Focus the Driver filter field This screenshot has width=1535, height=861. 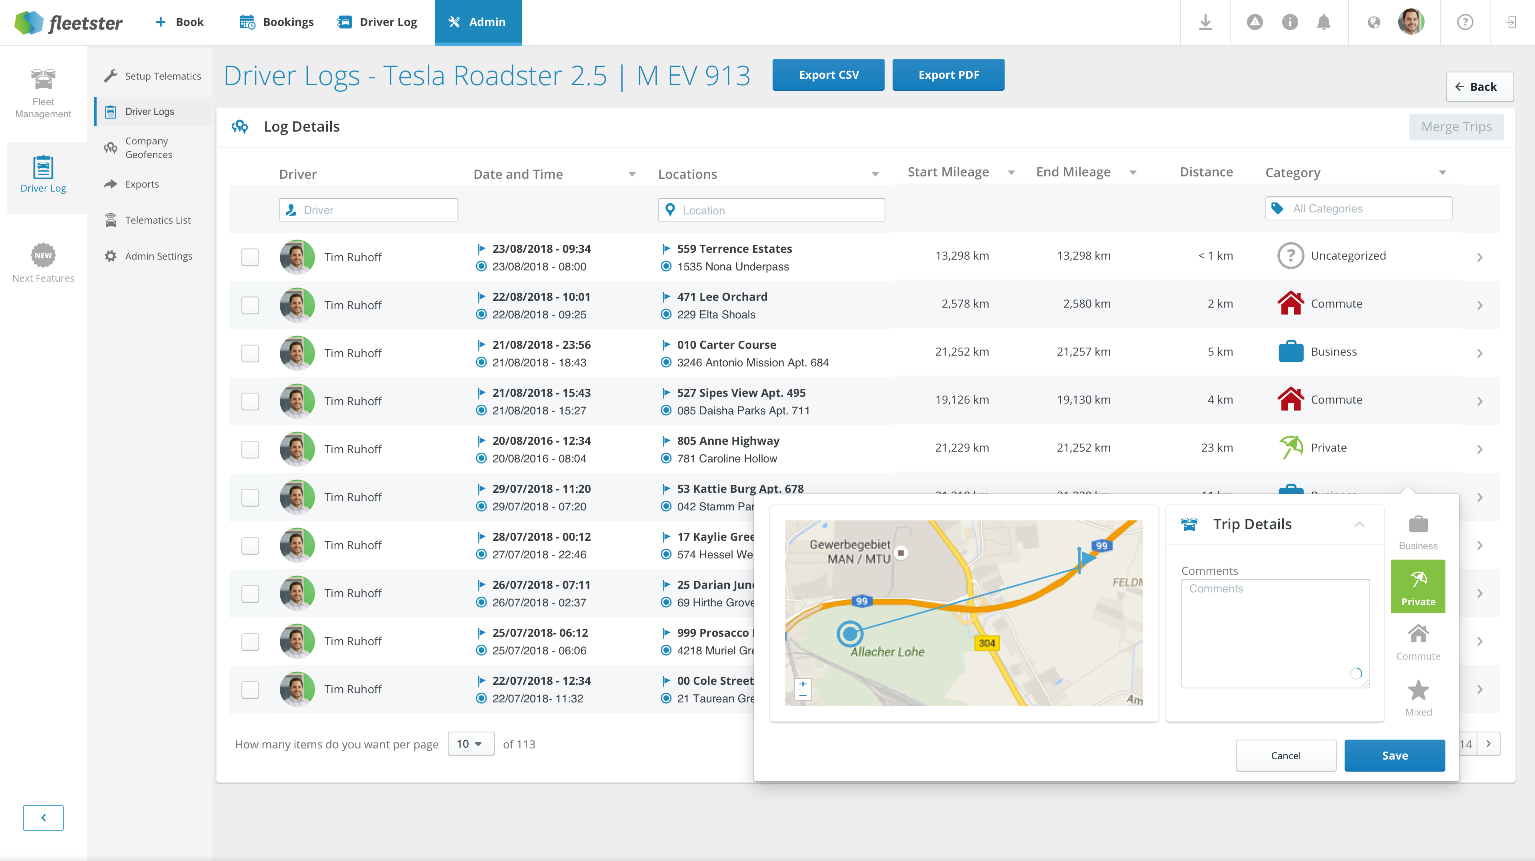pyautogui.click(x=368, y=210)
